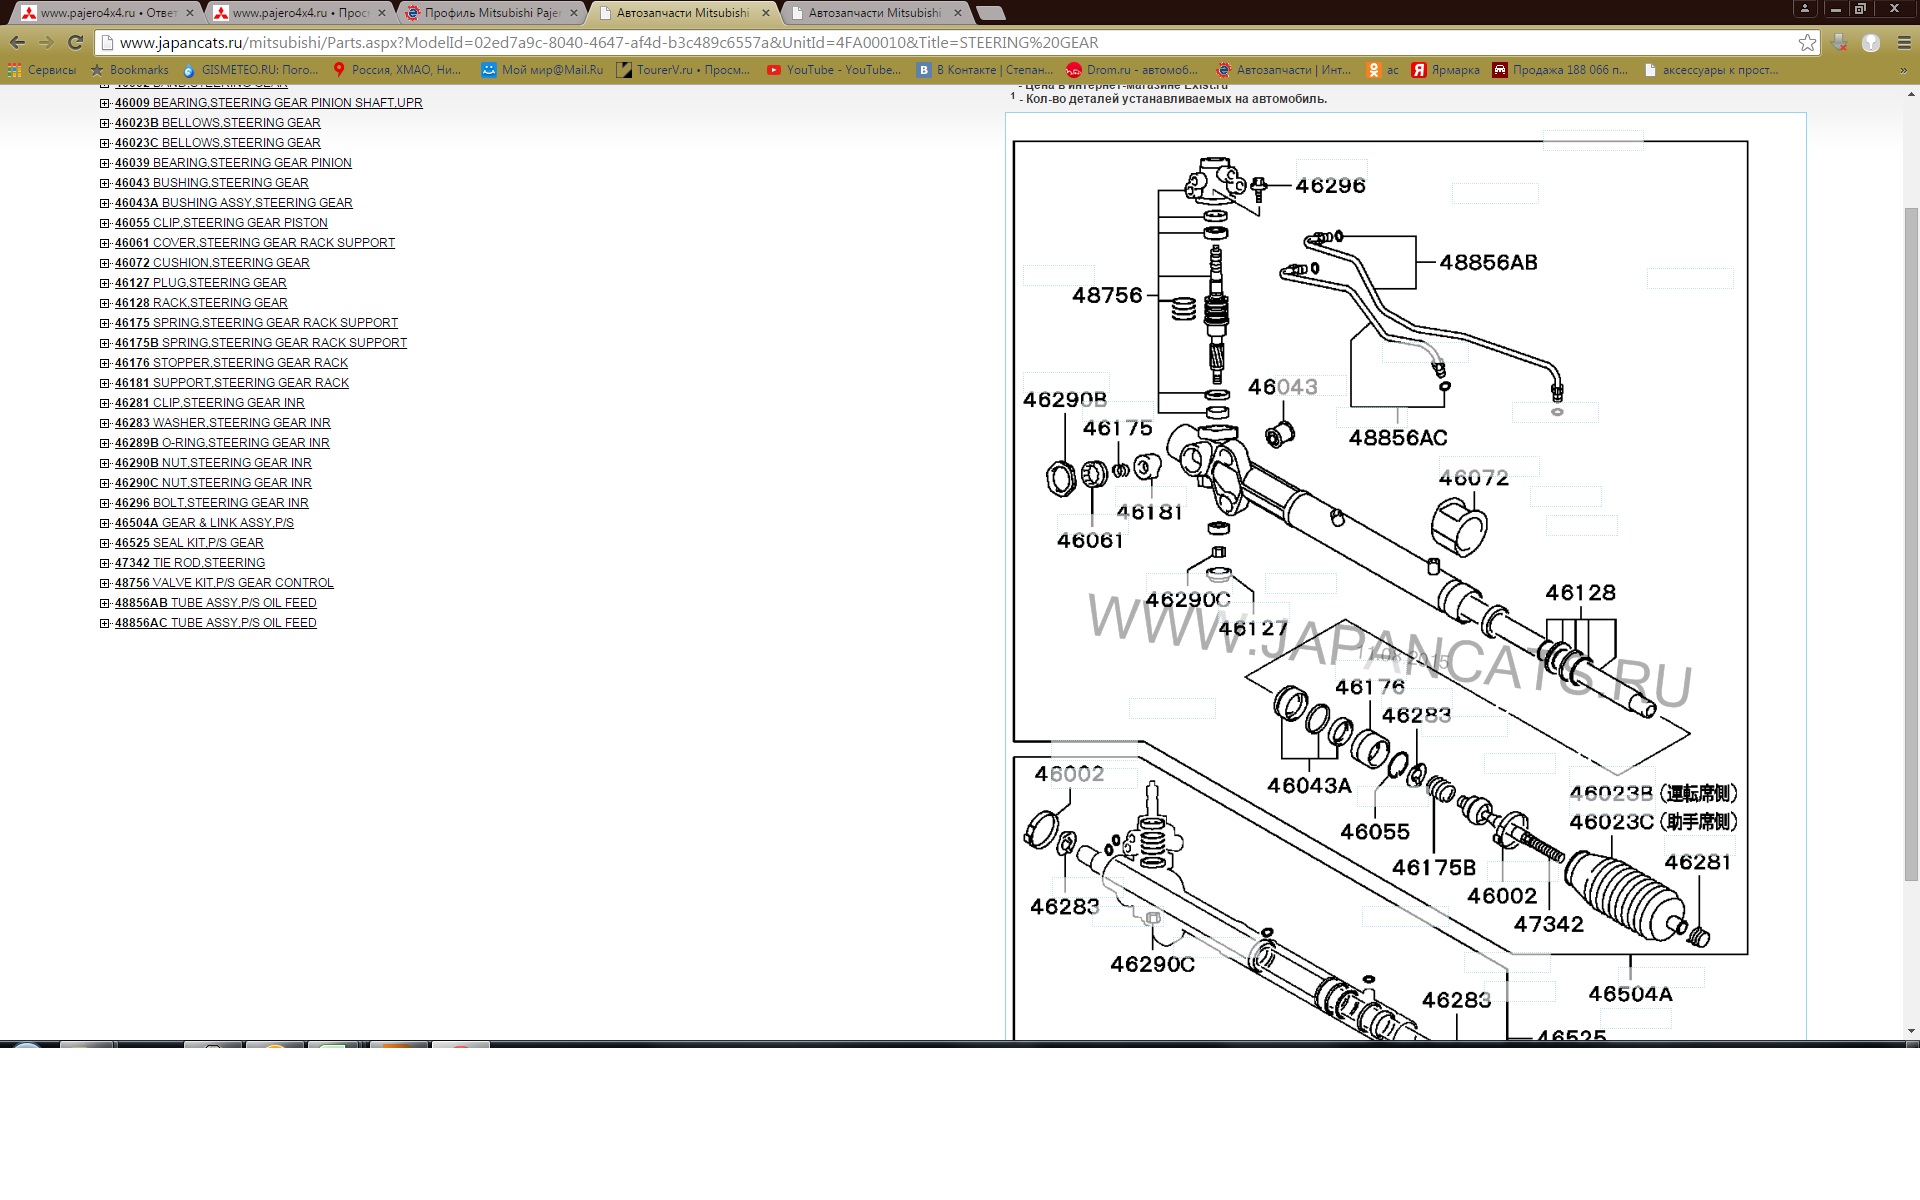Expand the 48756 VALVE KIT node
Screen dimensions: 1920x1200
click(105, 583)
